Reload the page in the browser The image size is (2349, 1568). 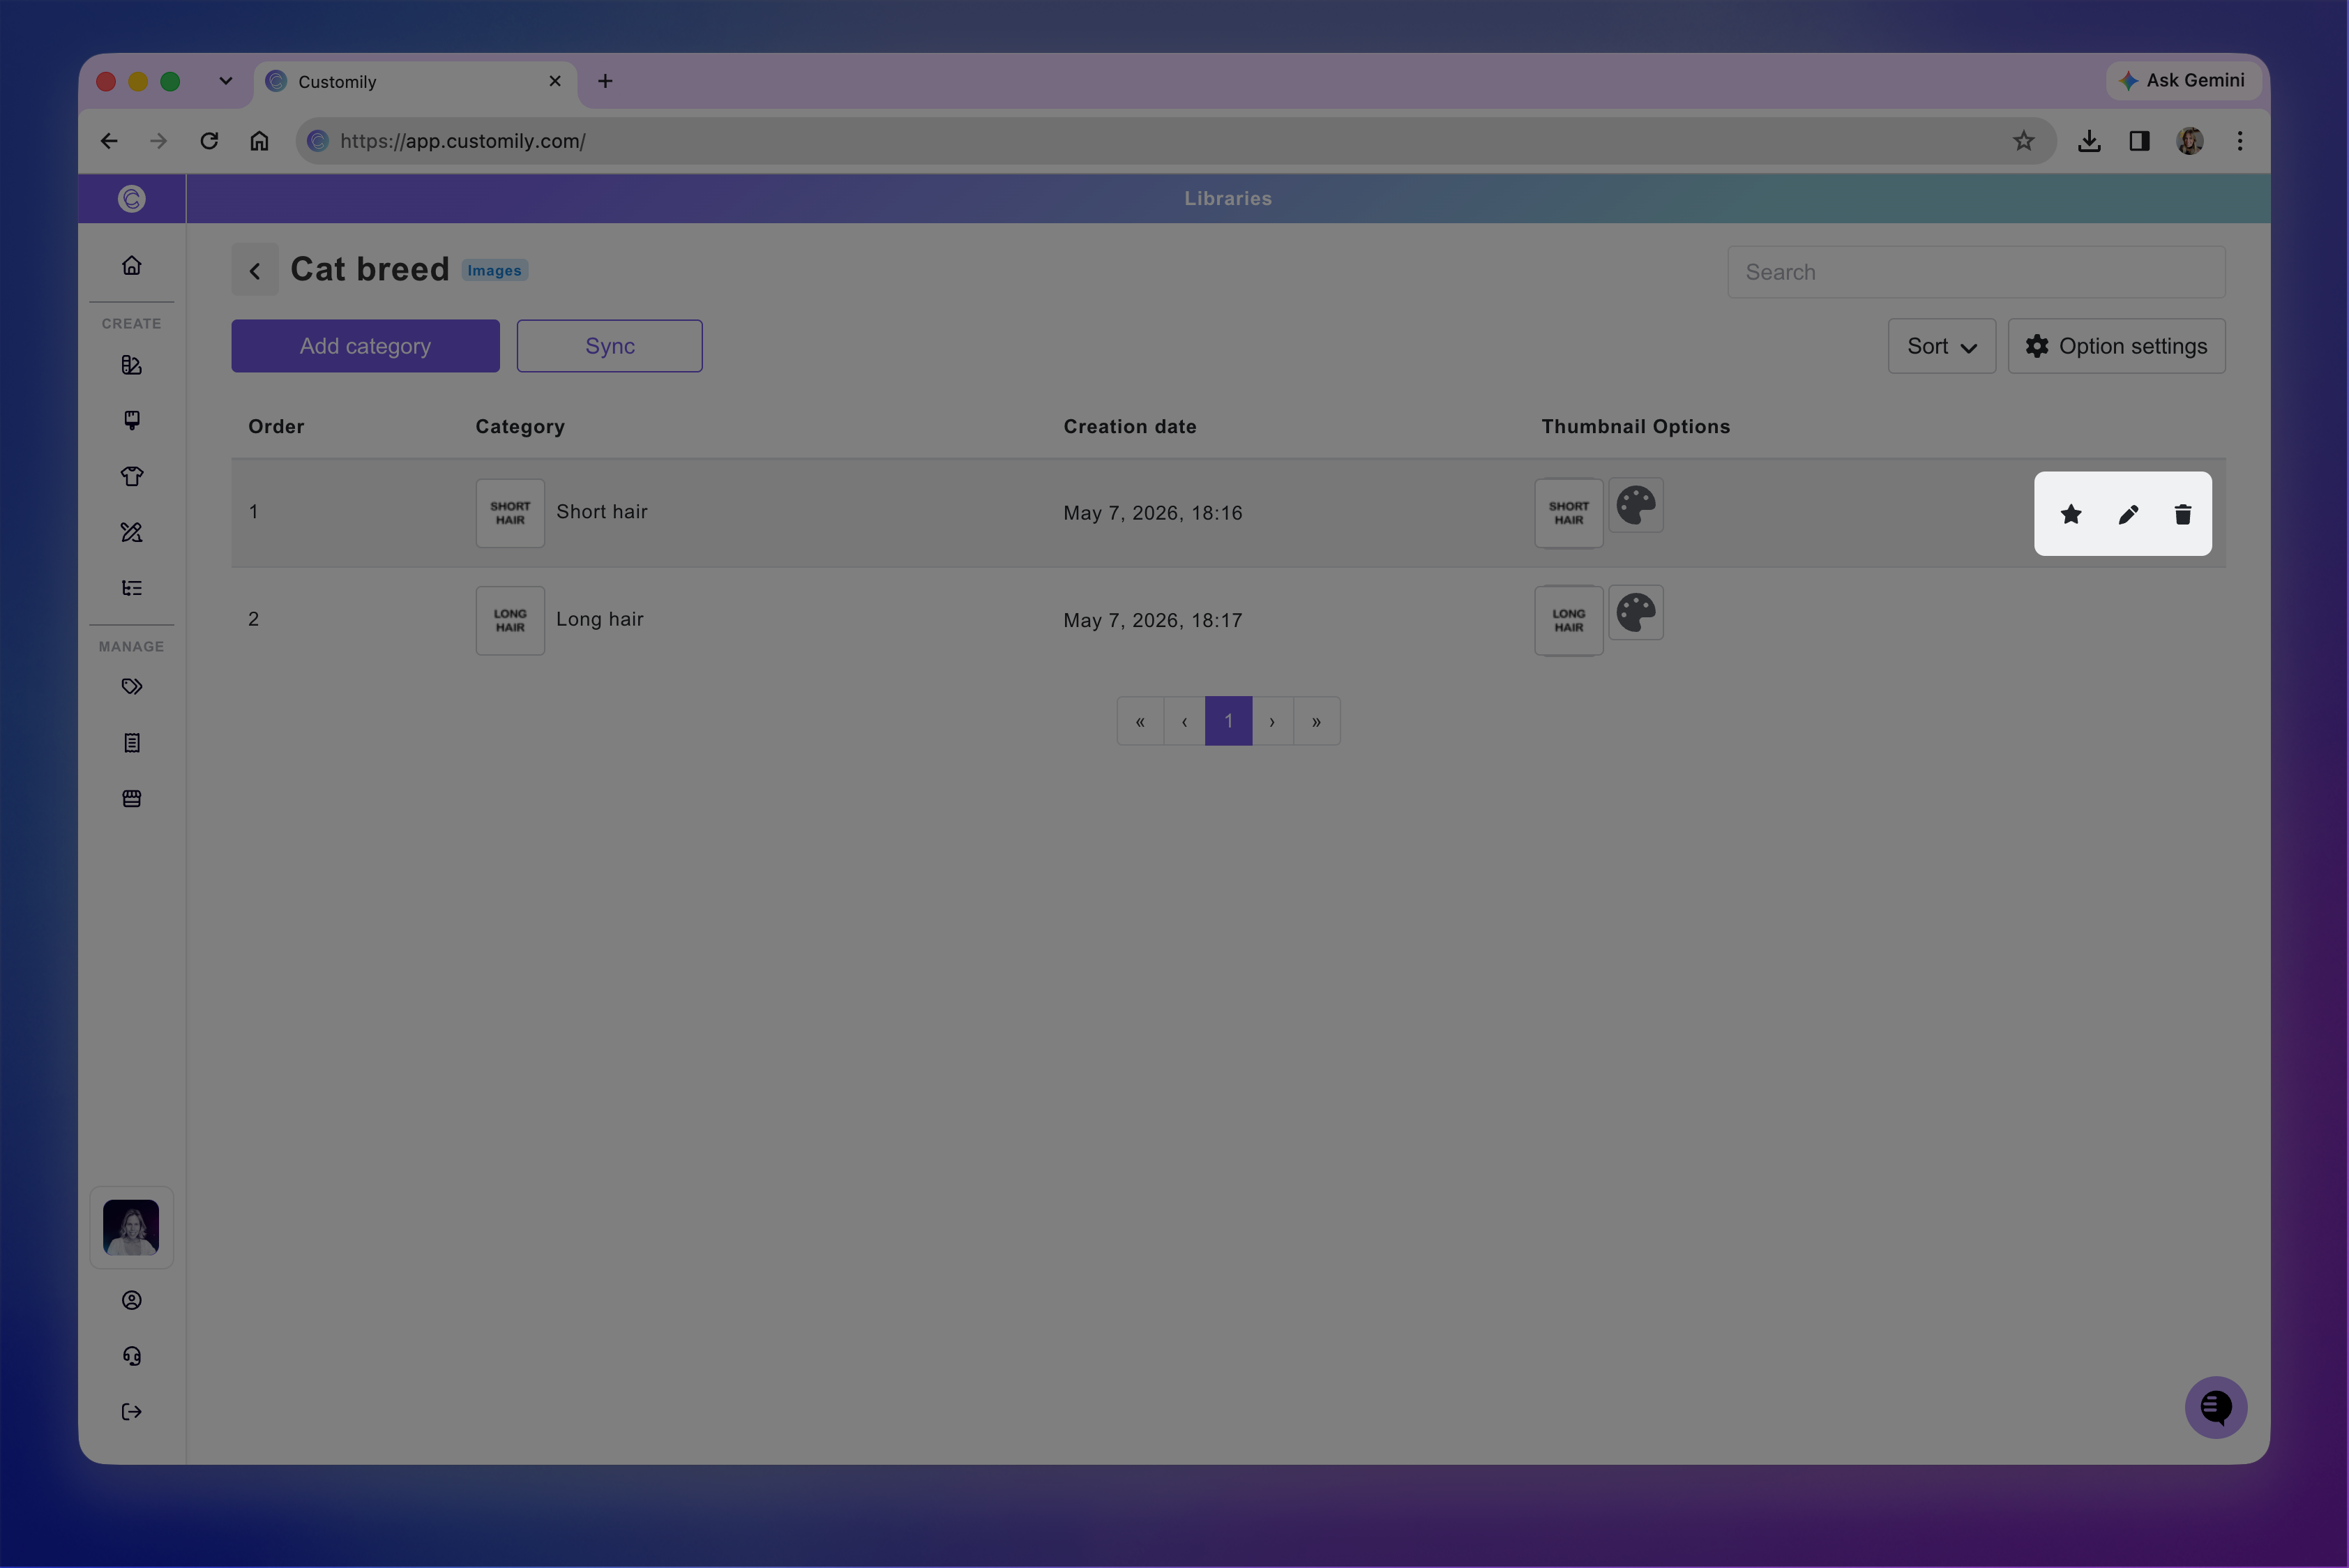(209, 141)
